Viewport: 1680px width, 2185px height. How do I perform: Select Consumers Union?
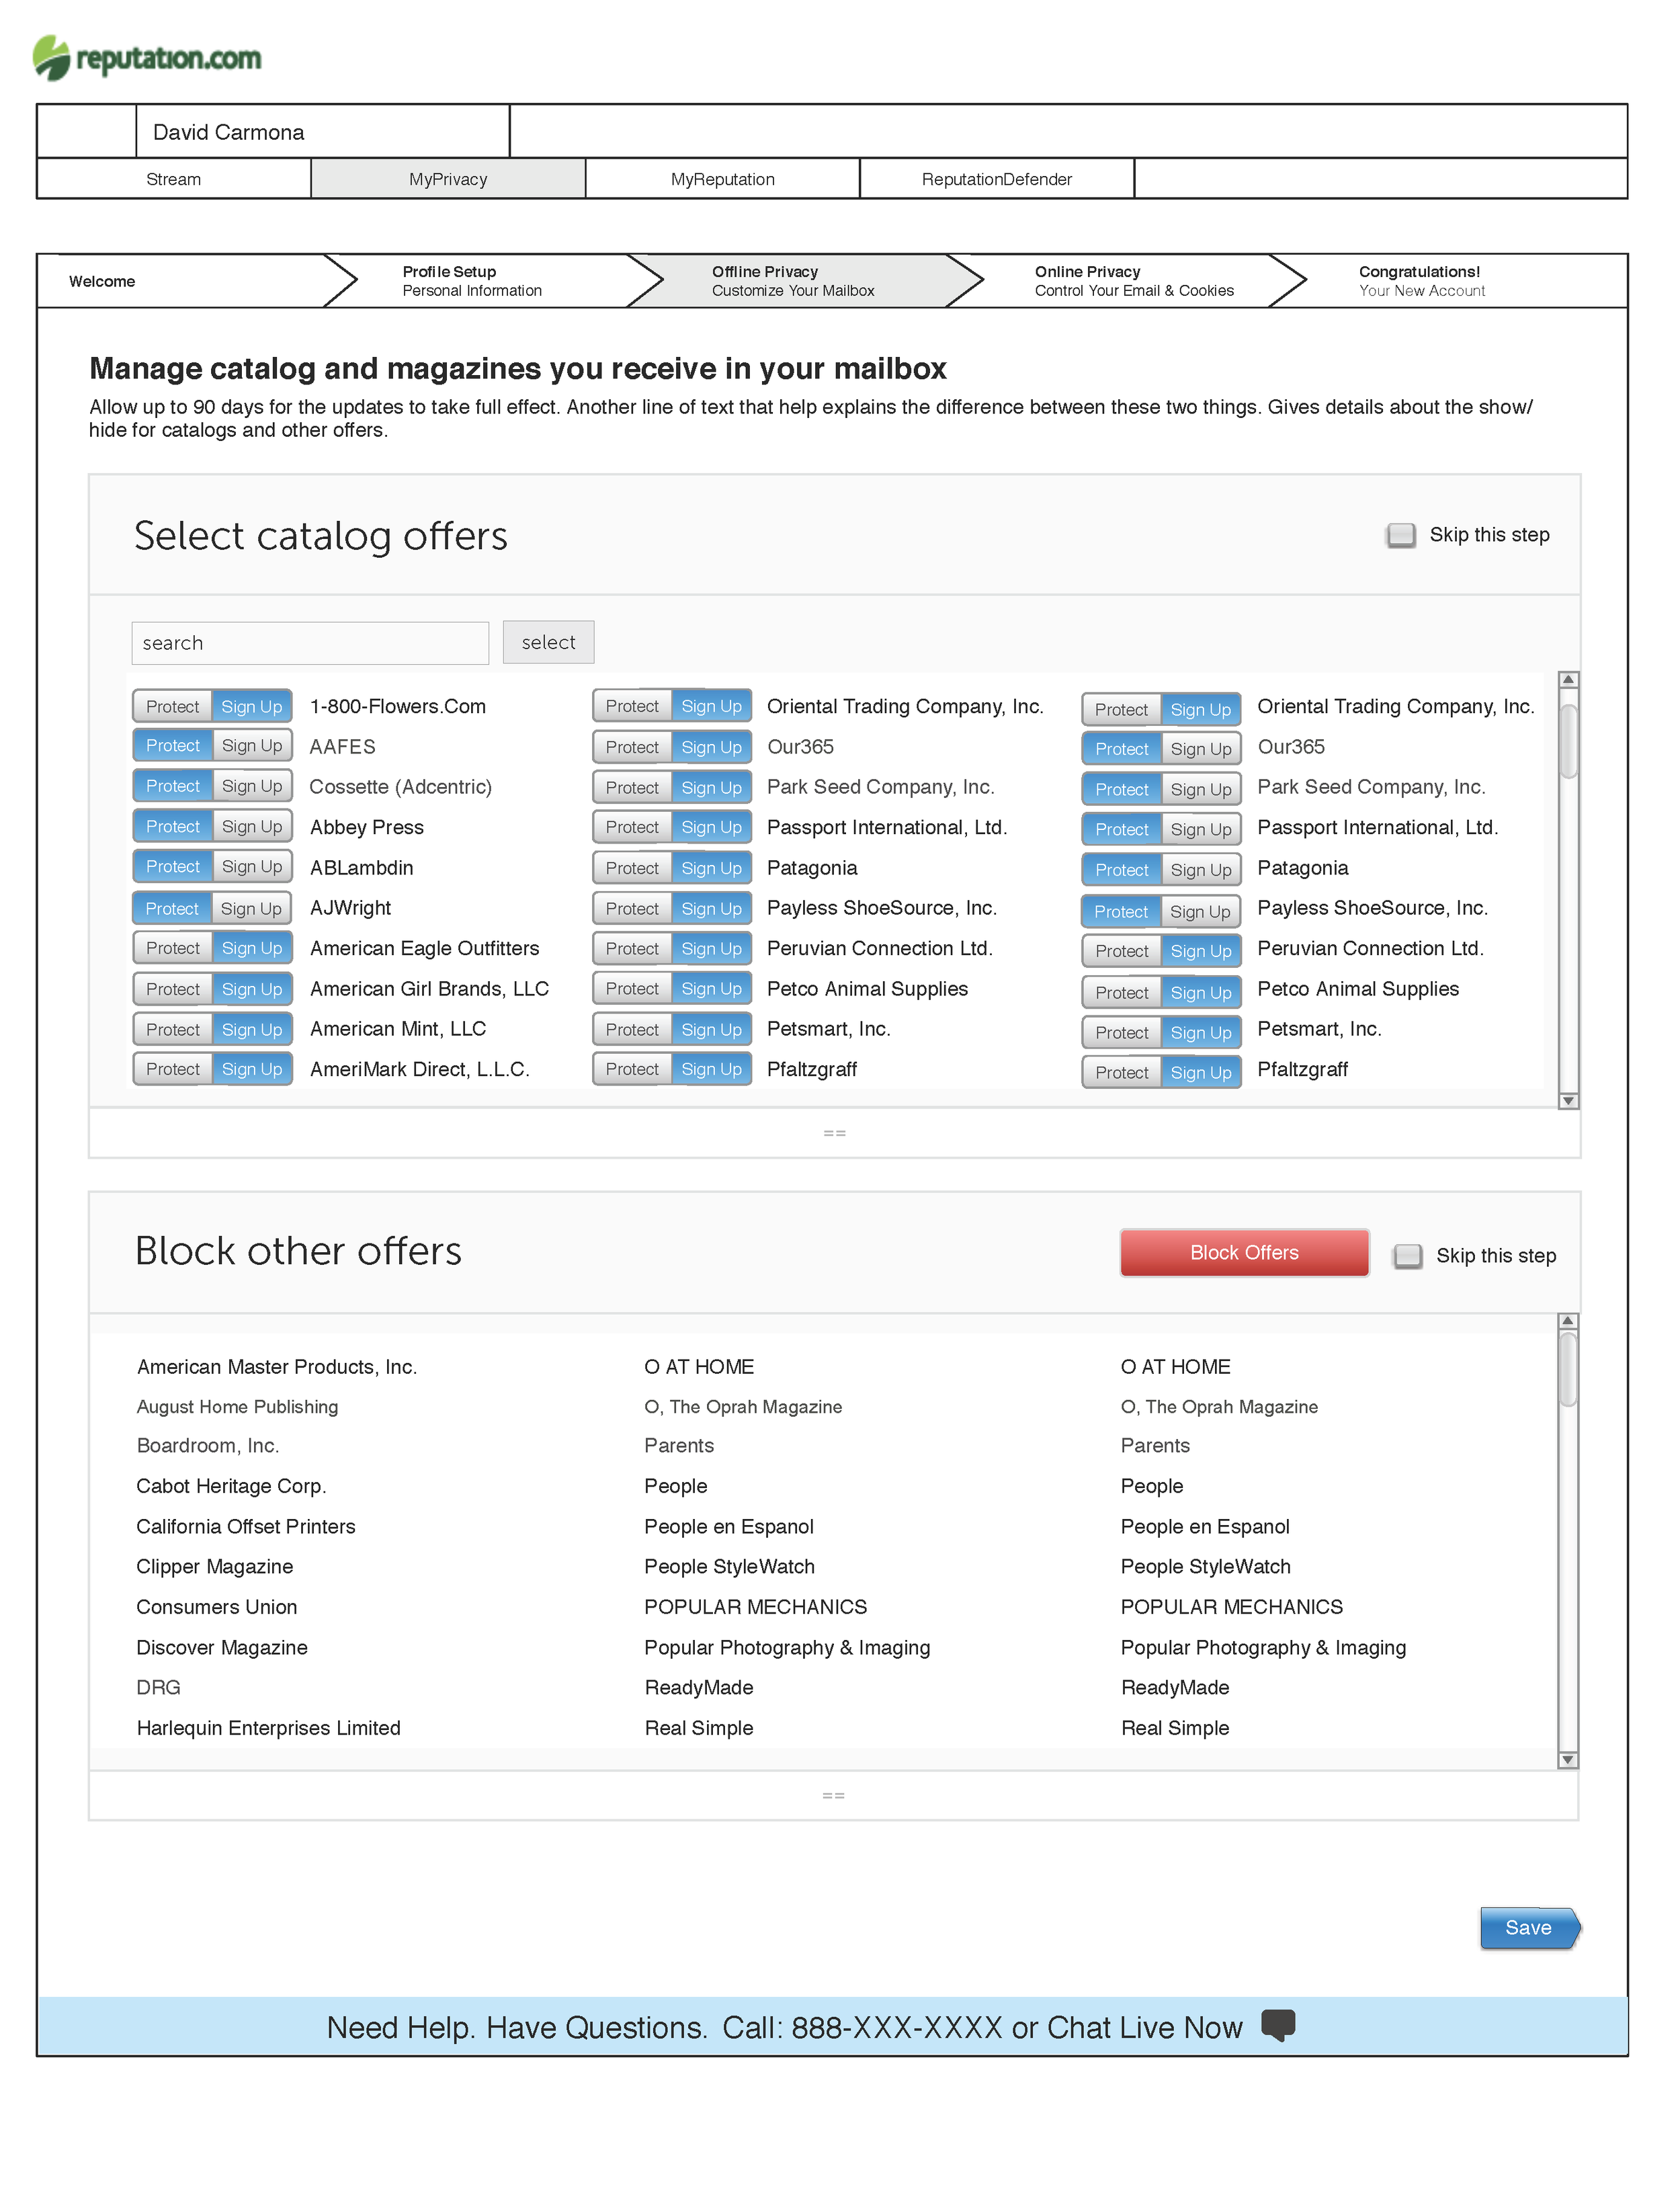pos(217,1606)
